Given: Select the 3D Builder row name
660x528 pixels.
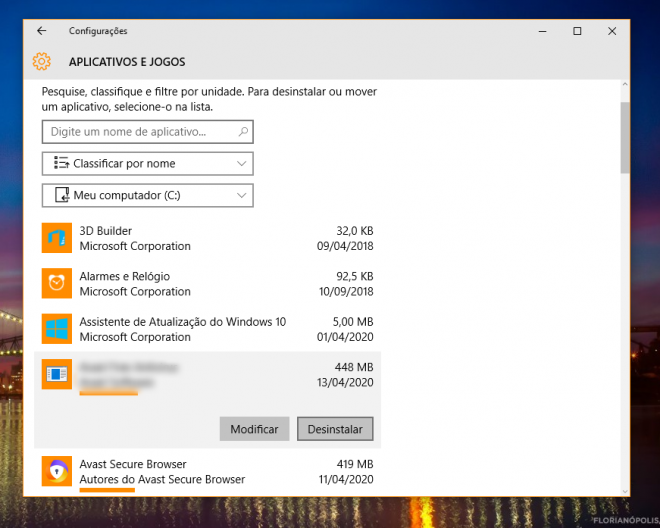Looking at the screenshot, I should (x=106, y=231).
